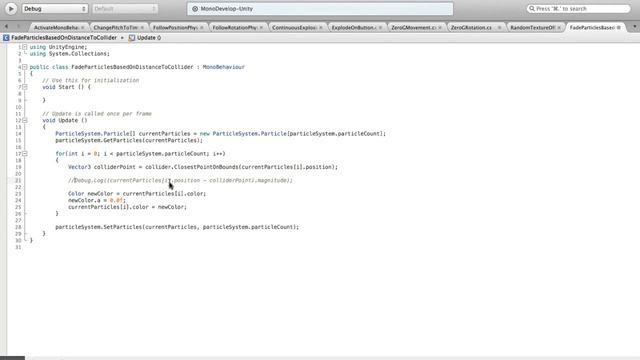Click 'Update is called once per frame' comment

(97, 113)
